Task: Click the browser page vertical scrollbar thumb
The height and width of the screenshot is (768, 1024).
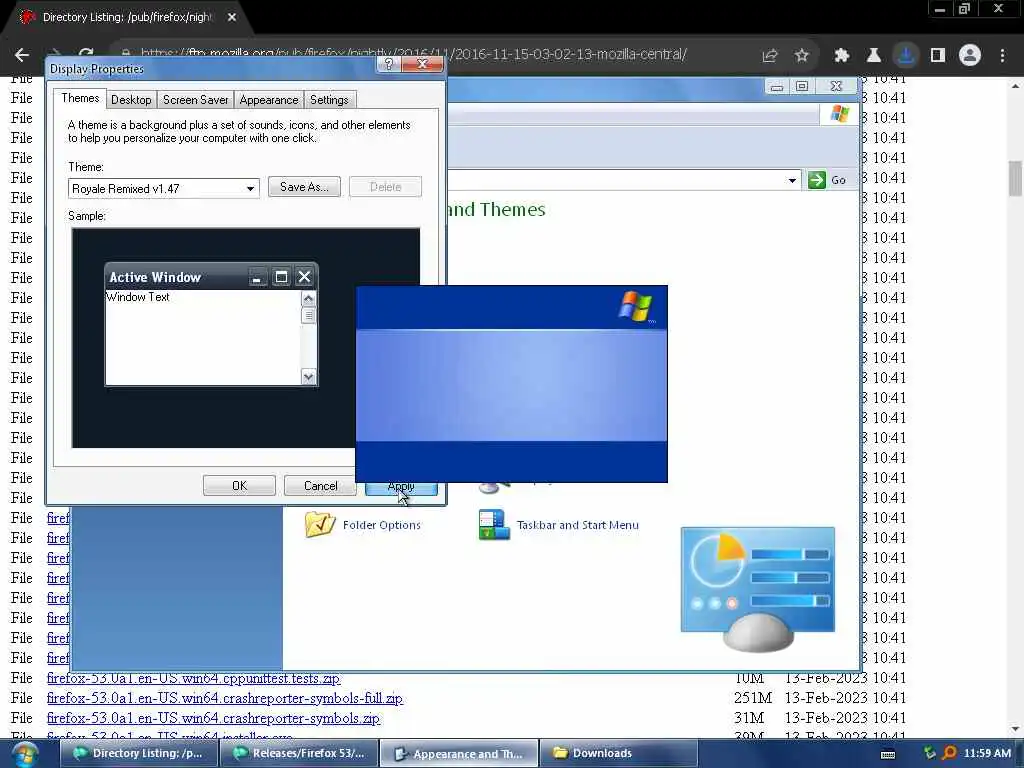Action: (1015, 178)
